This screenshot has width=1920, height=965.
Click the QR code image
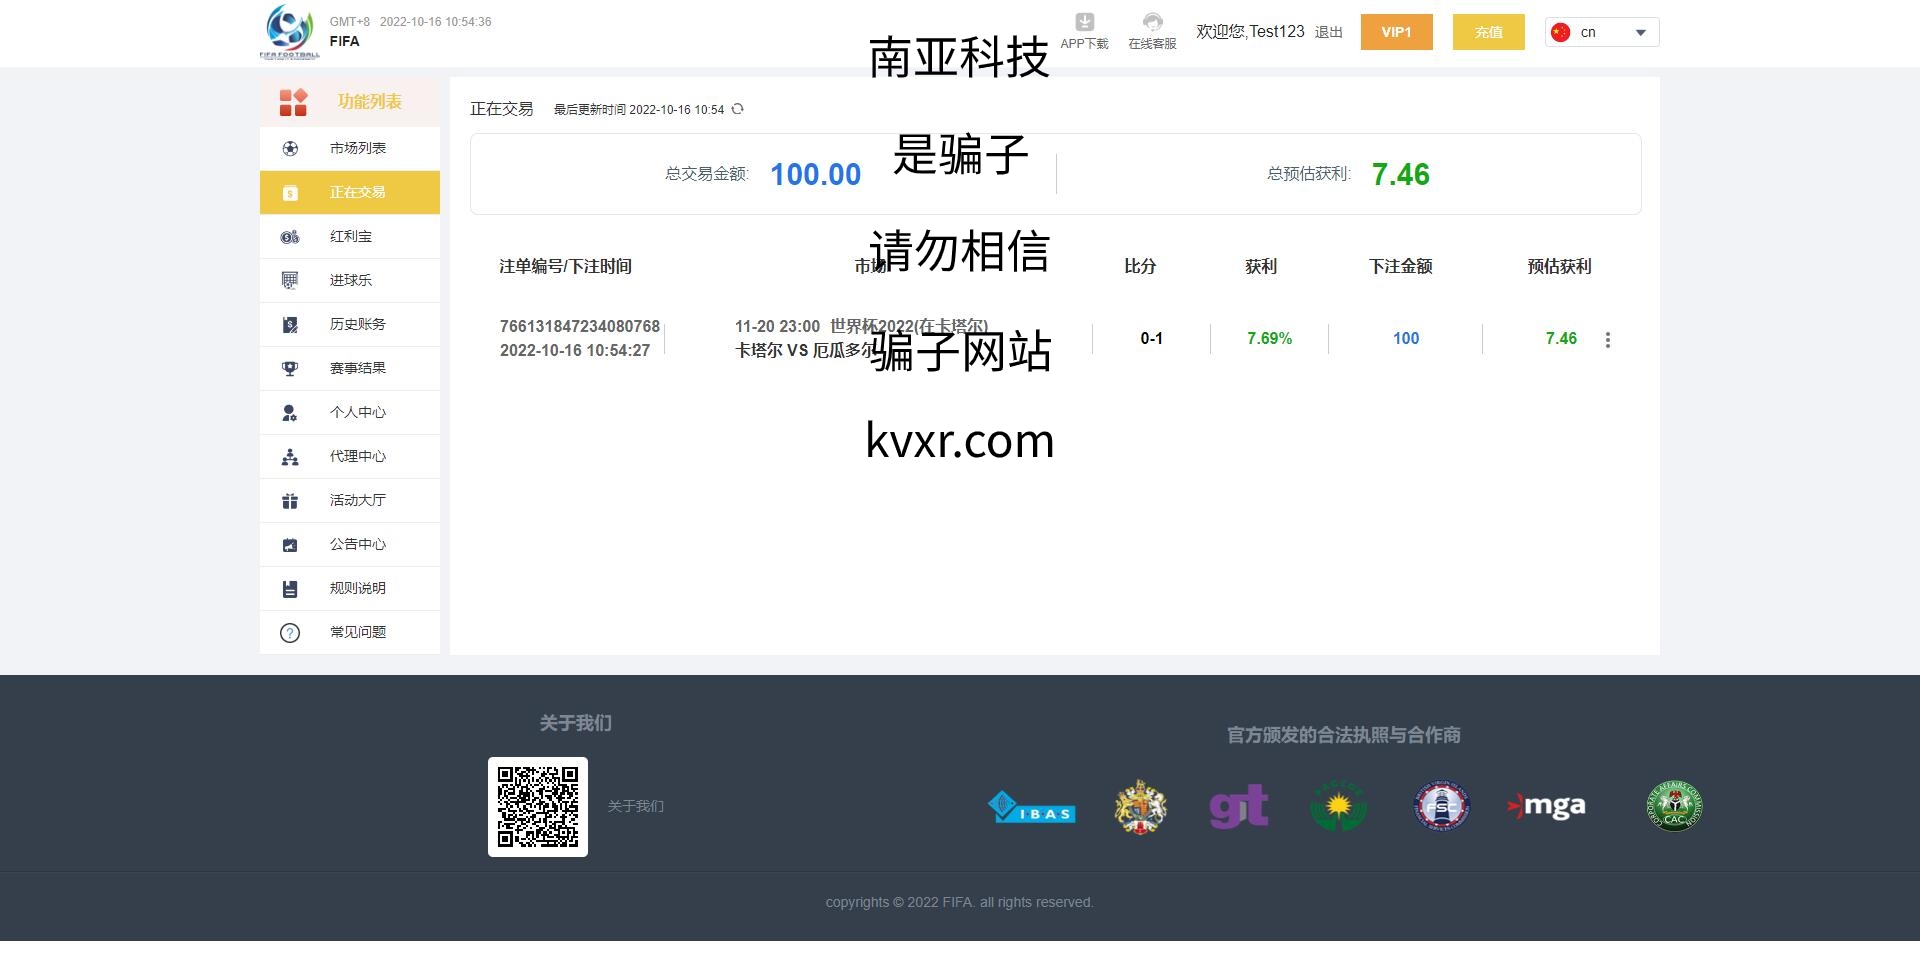coord(538,807)
